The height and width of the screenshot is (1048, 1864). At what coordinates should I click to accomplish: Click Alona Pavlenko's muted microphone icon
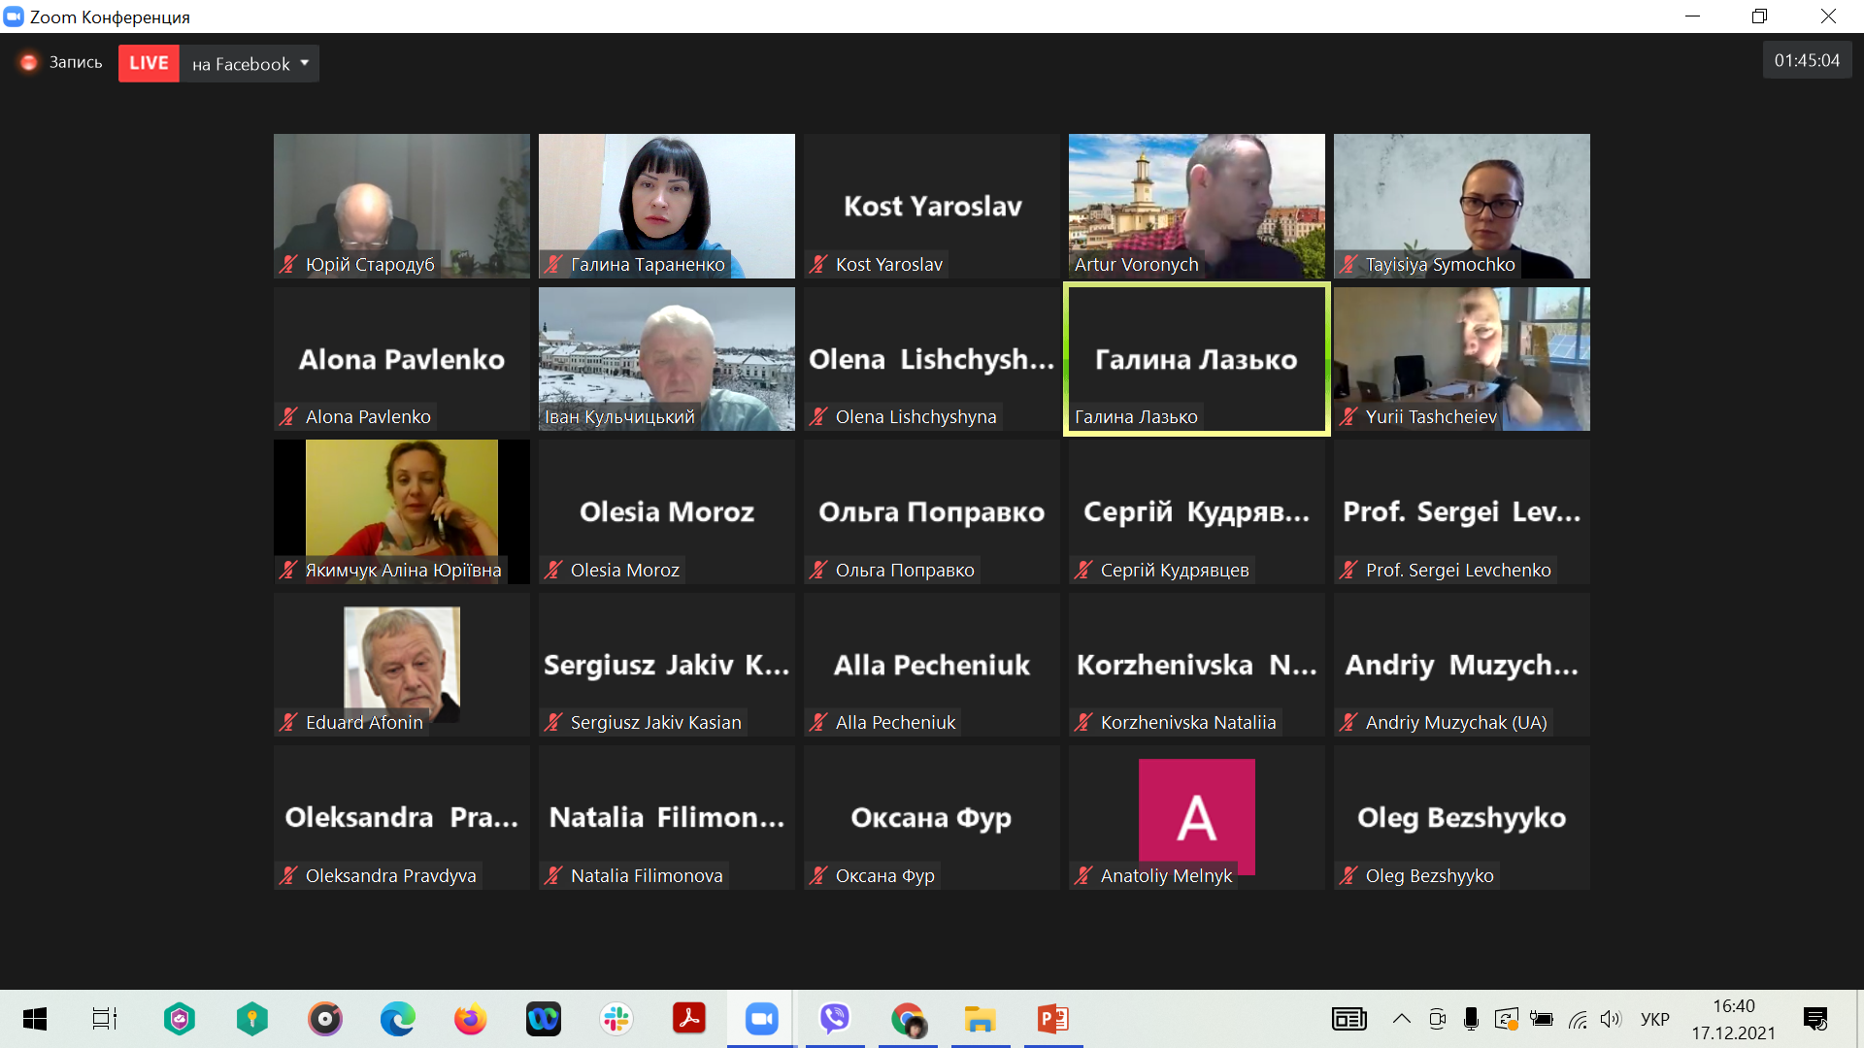click(289, 416)
